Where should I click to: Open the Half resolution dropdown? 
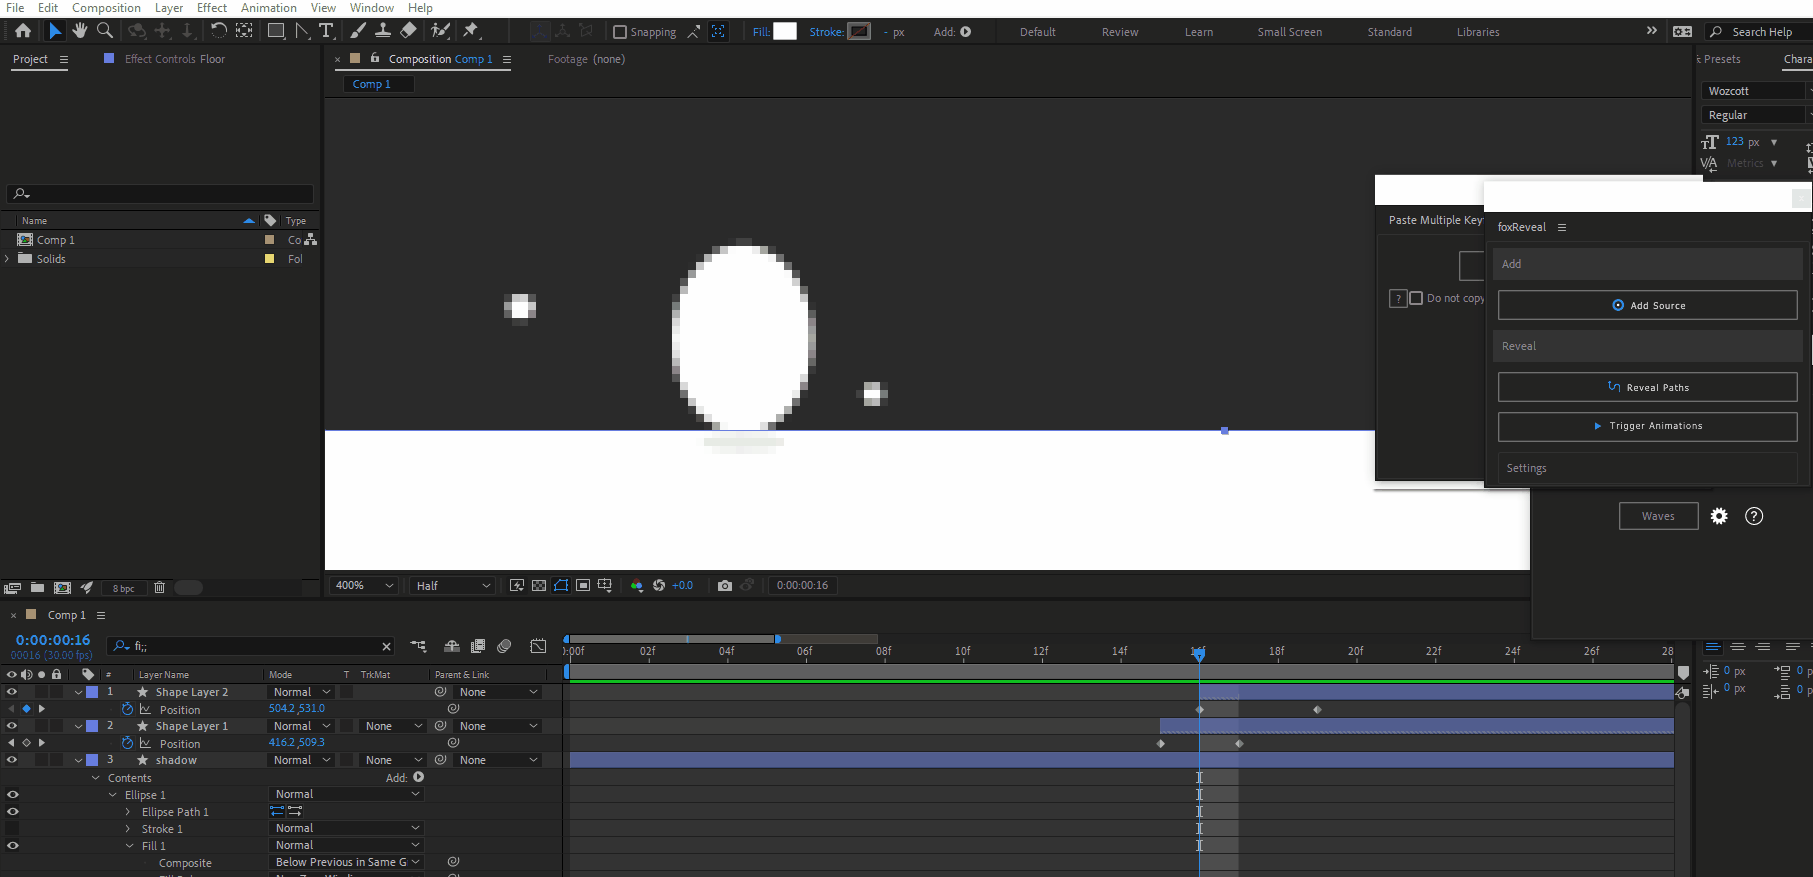tap(453, 586)
